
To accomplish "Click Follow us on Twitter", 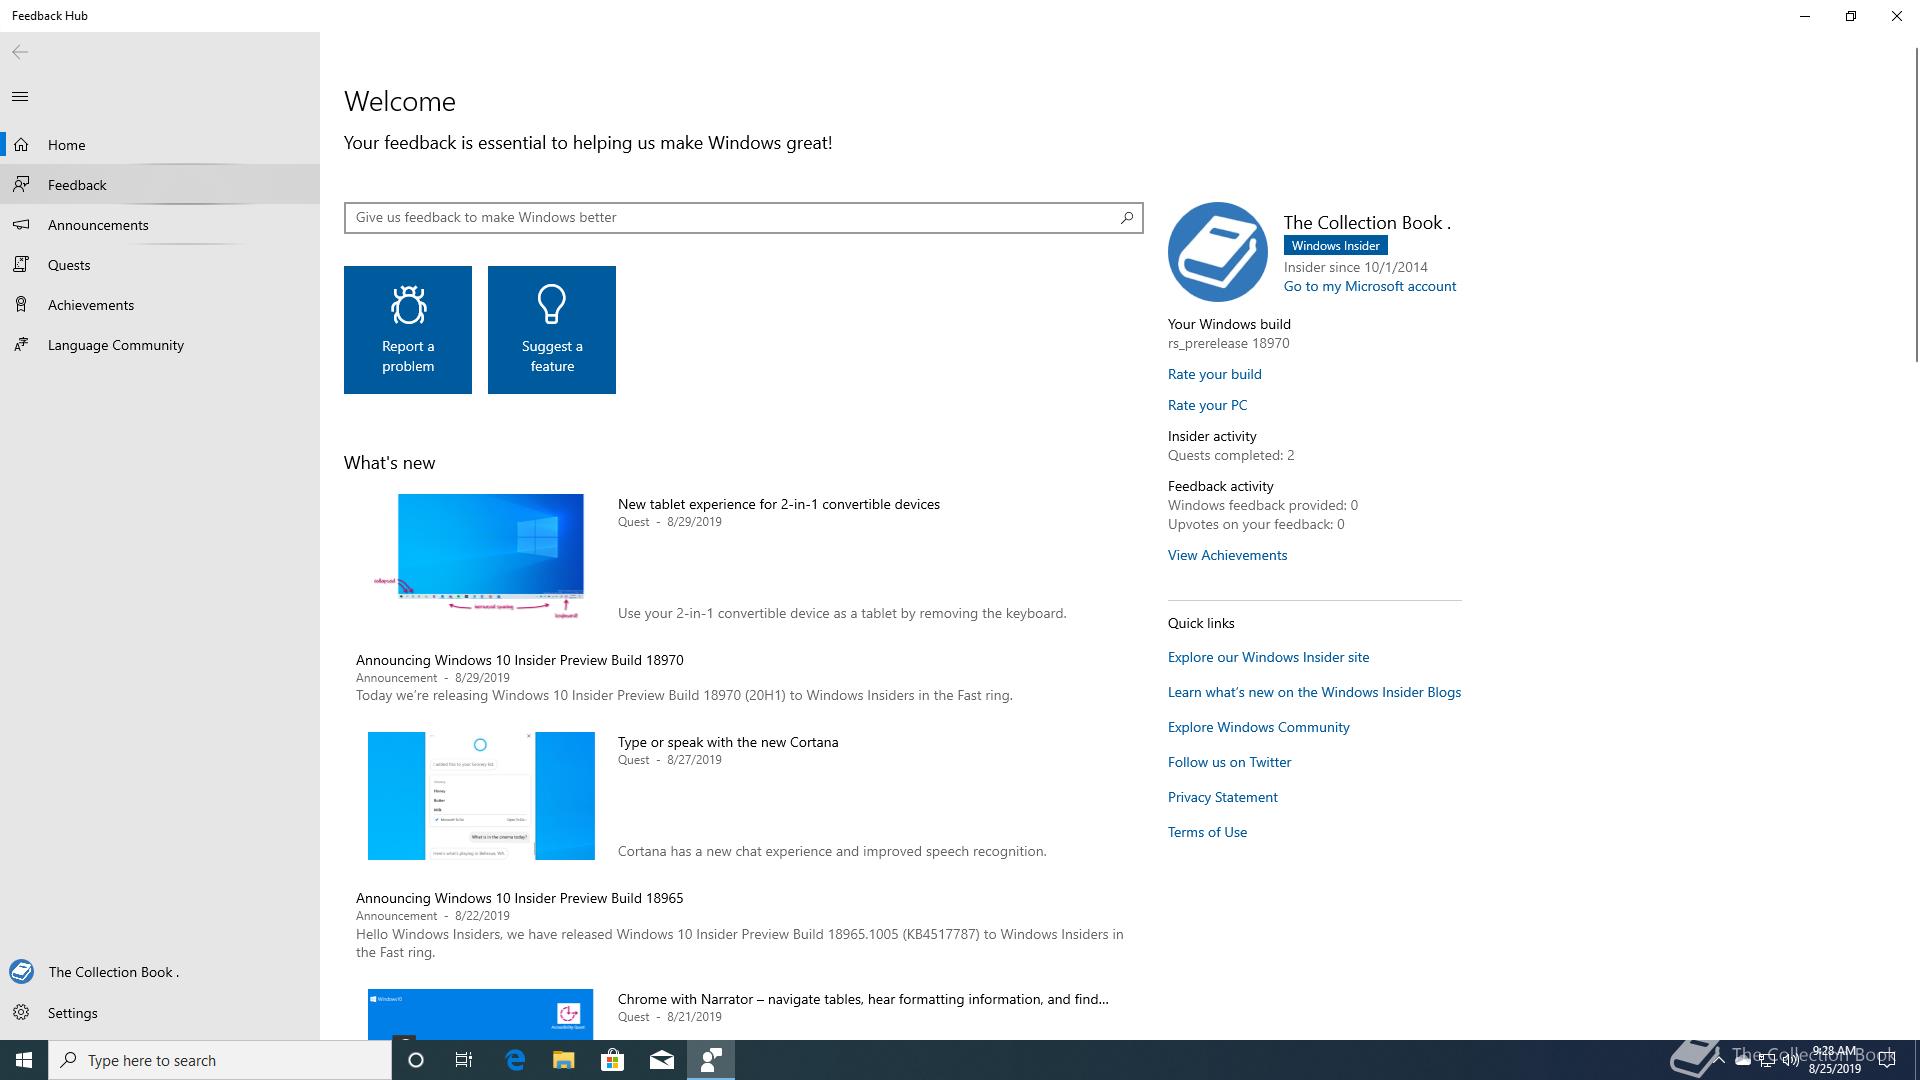I will click(x=1229, y=762).
